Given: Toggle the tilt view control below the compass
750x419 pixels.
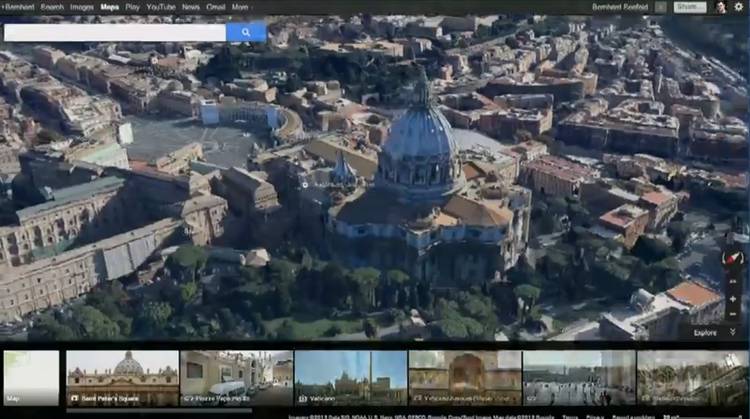Looking at the screenshot, I should 732,282.
